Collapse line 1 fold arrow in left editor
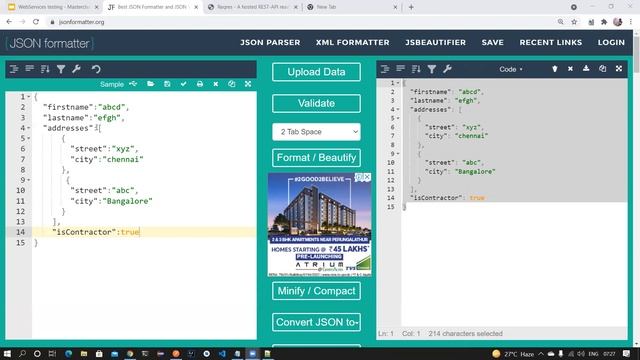Image resolution: width=640 pixels, height=360 pixels. point(29,97)
